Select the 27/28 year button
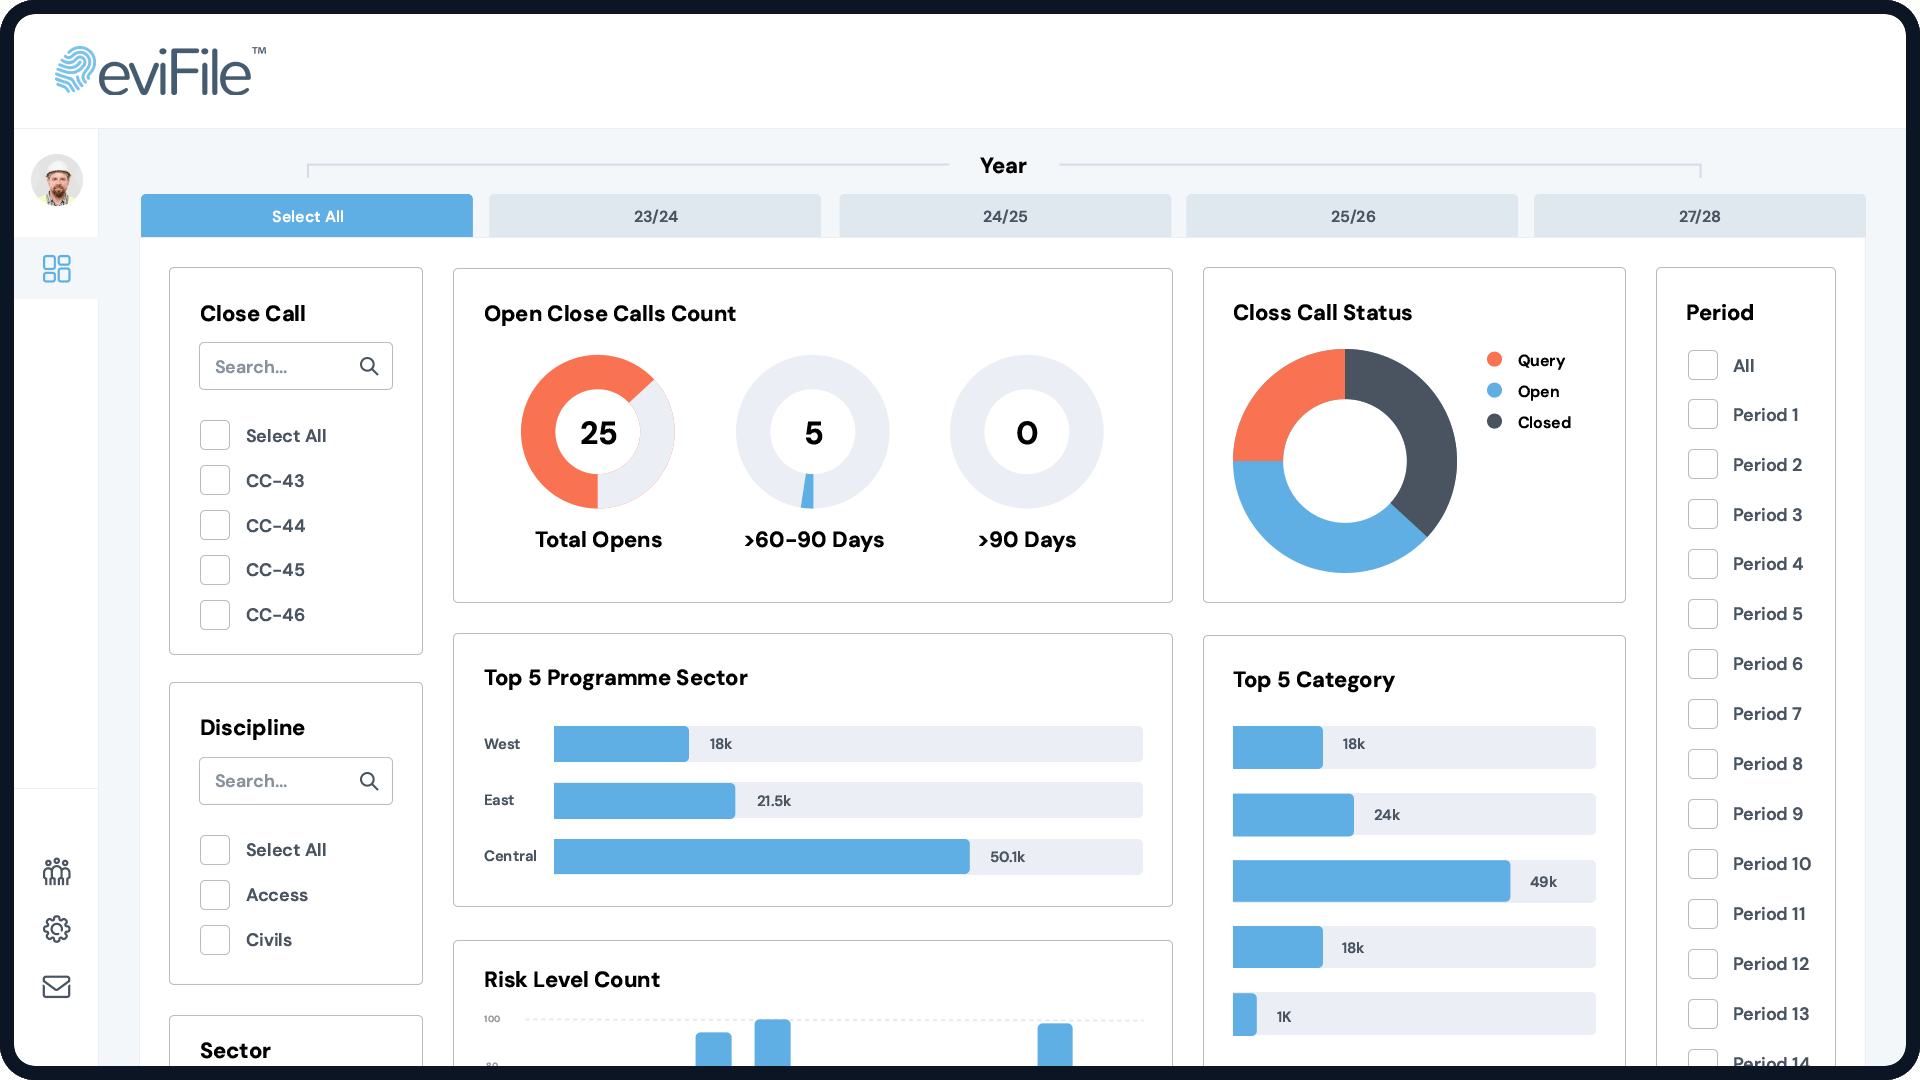 (1699, 216)
